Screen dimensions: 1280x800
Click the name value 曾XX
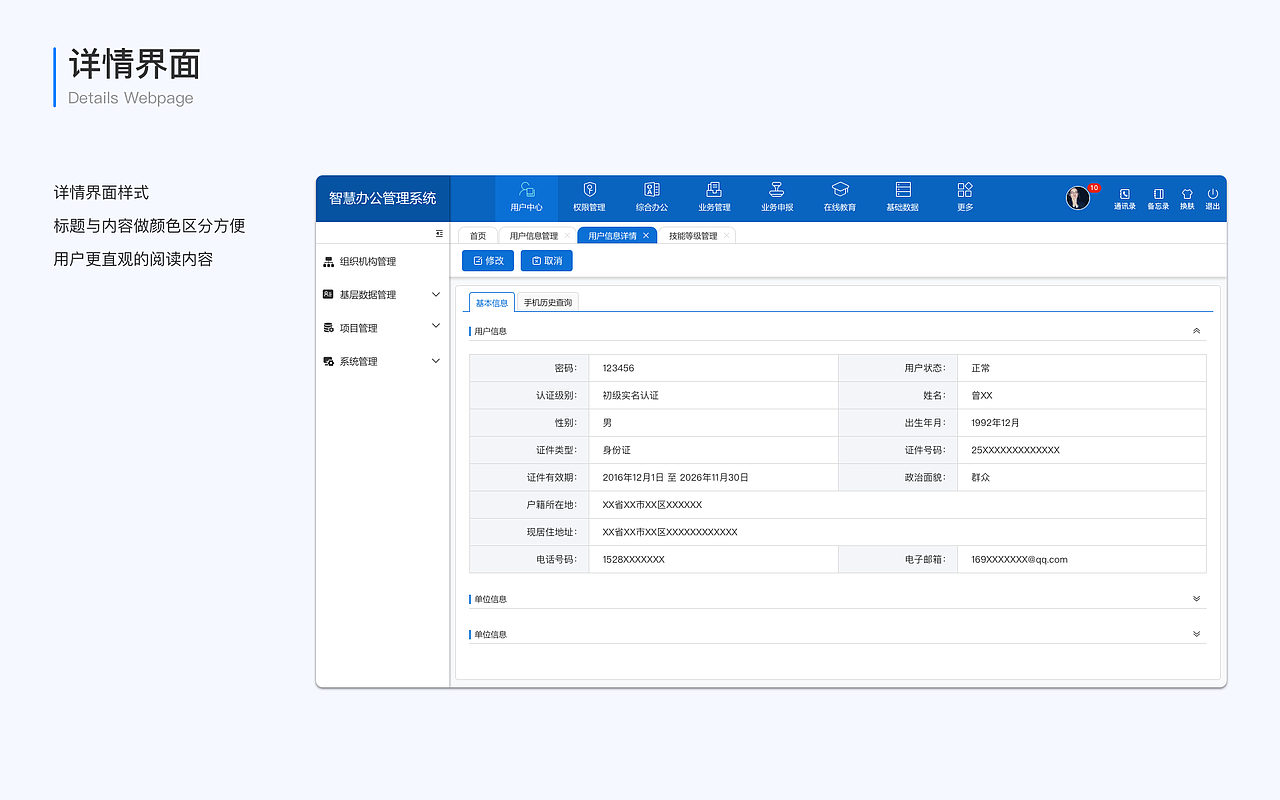point(982,395)
